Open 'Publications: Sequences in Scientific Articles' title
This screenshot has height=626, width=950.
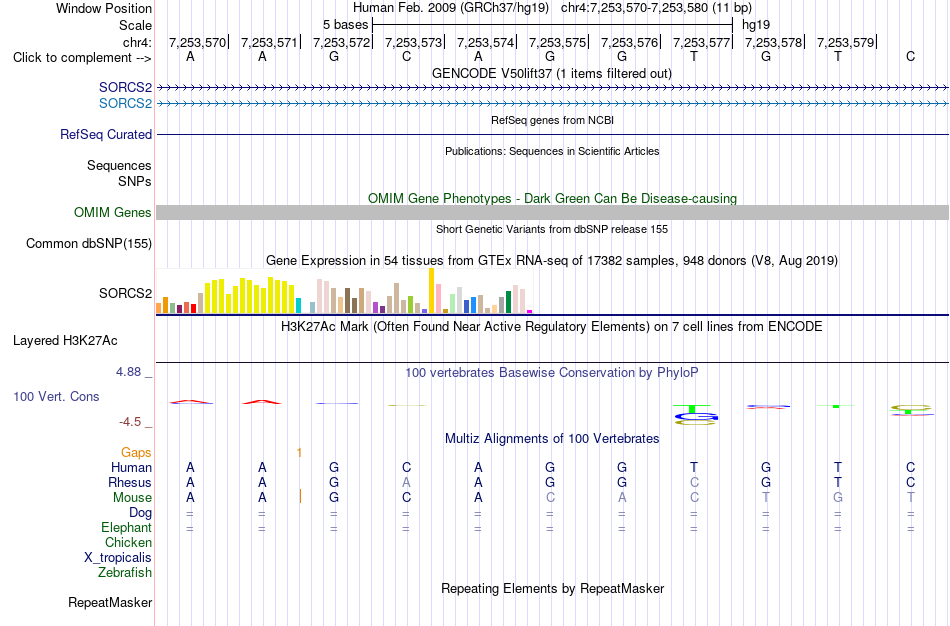[552, 151]
